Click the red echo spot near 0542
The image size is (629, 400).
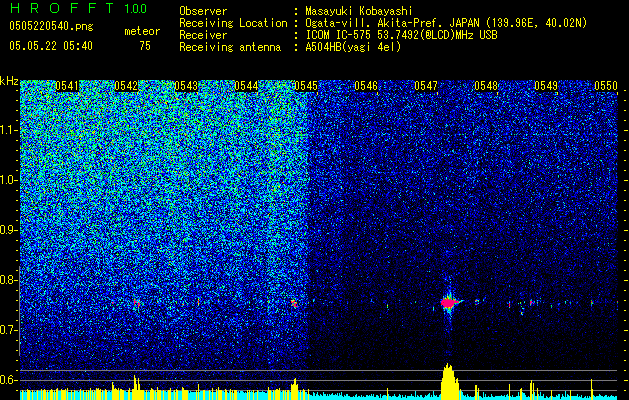[x=137, y=303]
